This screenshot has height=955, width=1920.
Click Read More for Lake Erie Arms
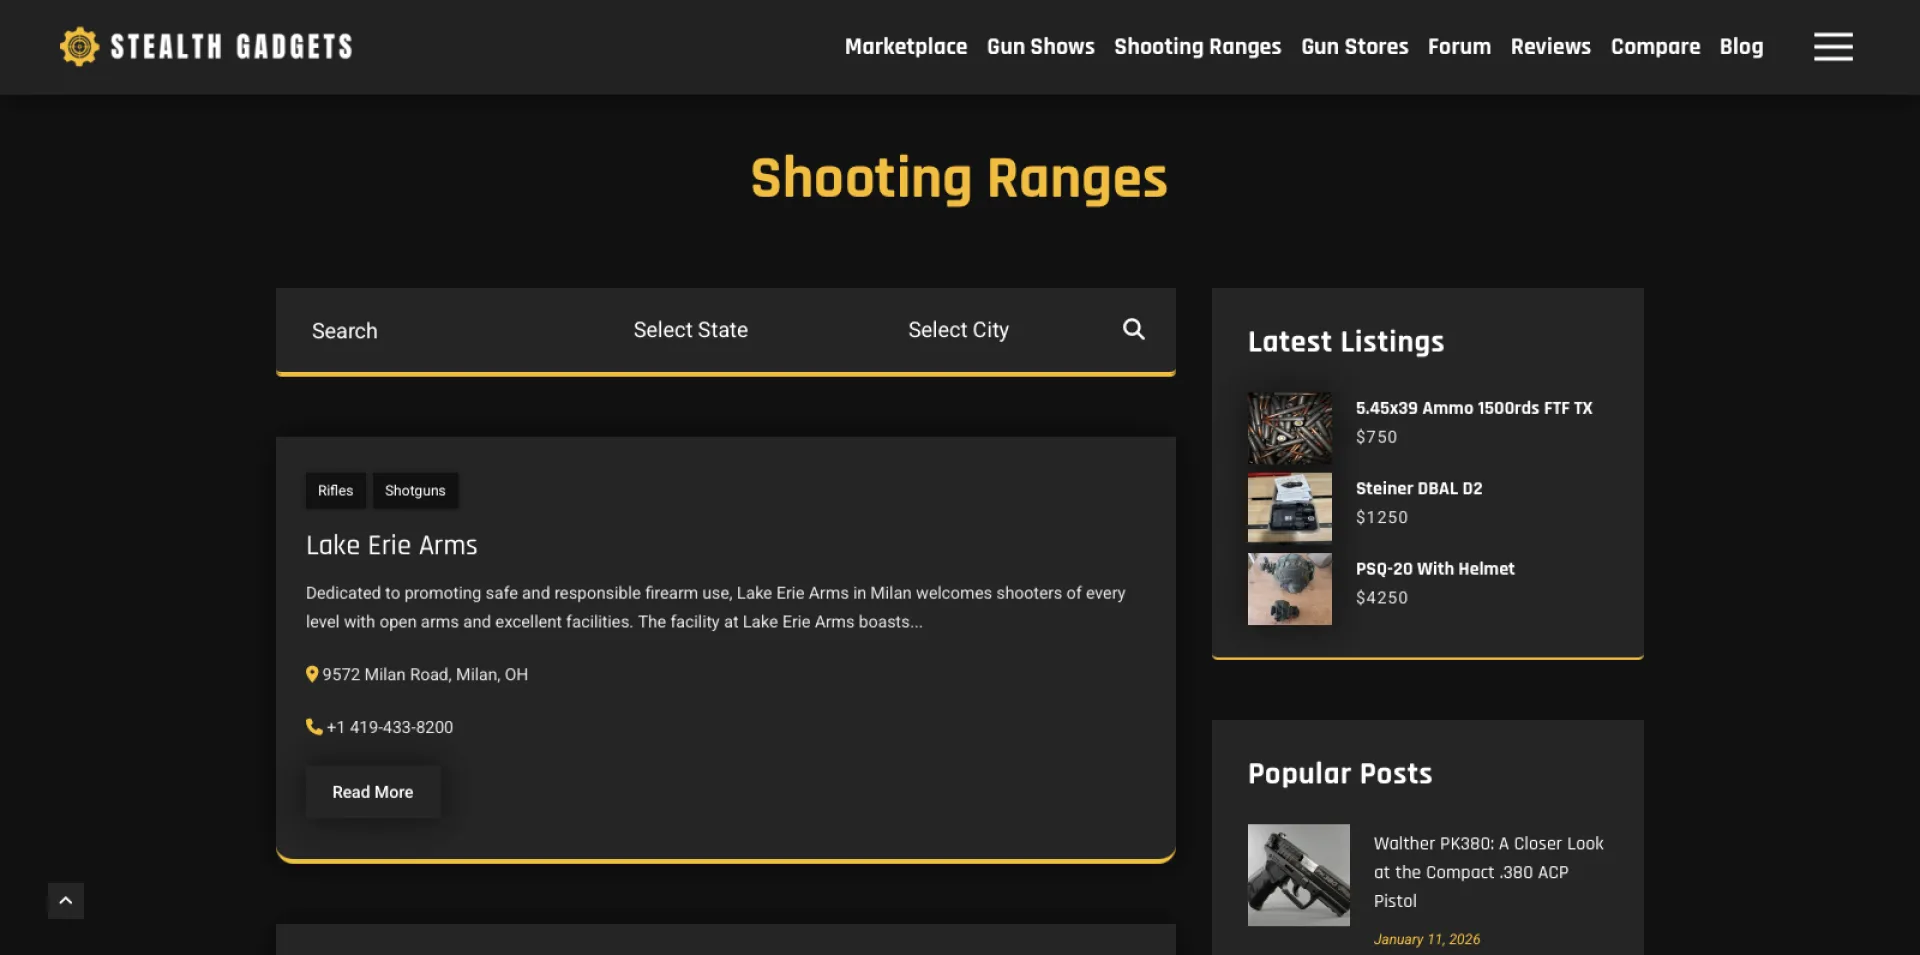point(372,792)
